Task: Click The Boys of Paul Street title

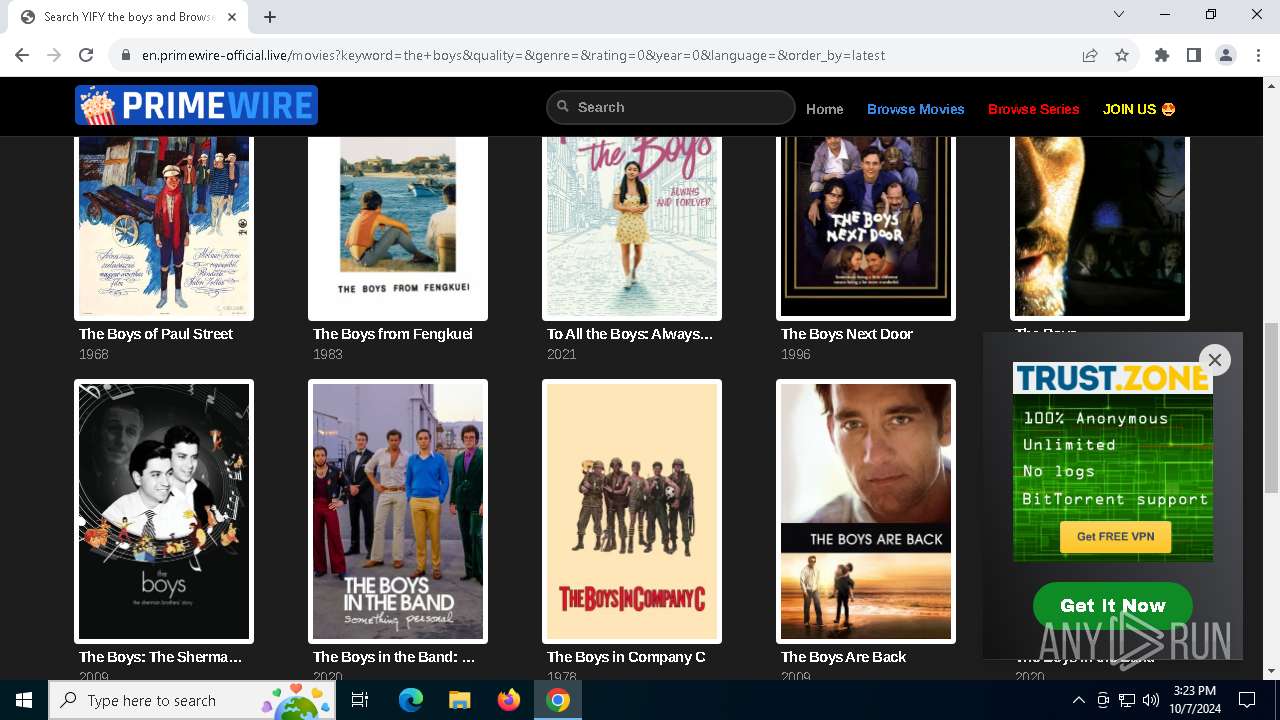Action: coord(156,334)
